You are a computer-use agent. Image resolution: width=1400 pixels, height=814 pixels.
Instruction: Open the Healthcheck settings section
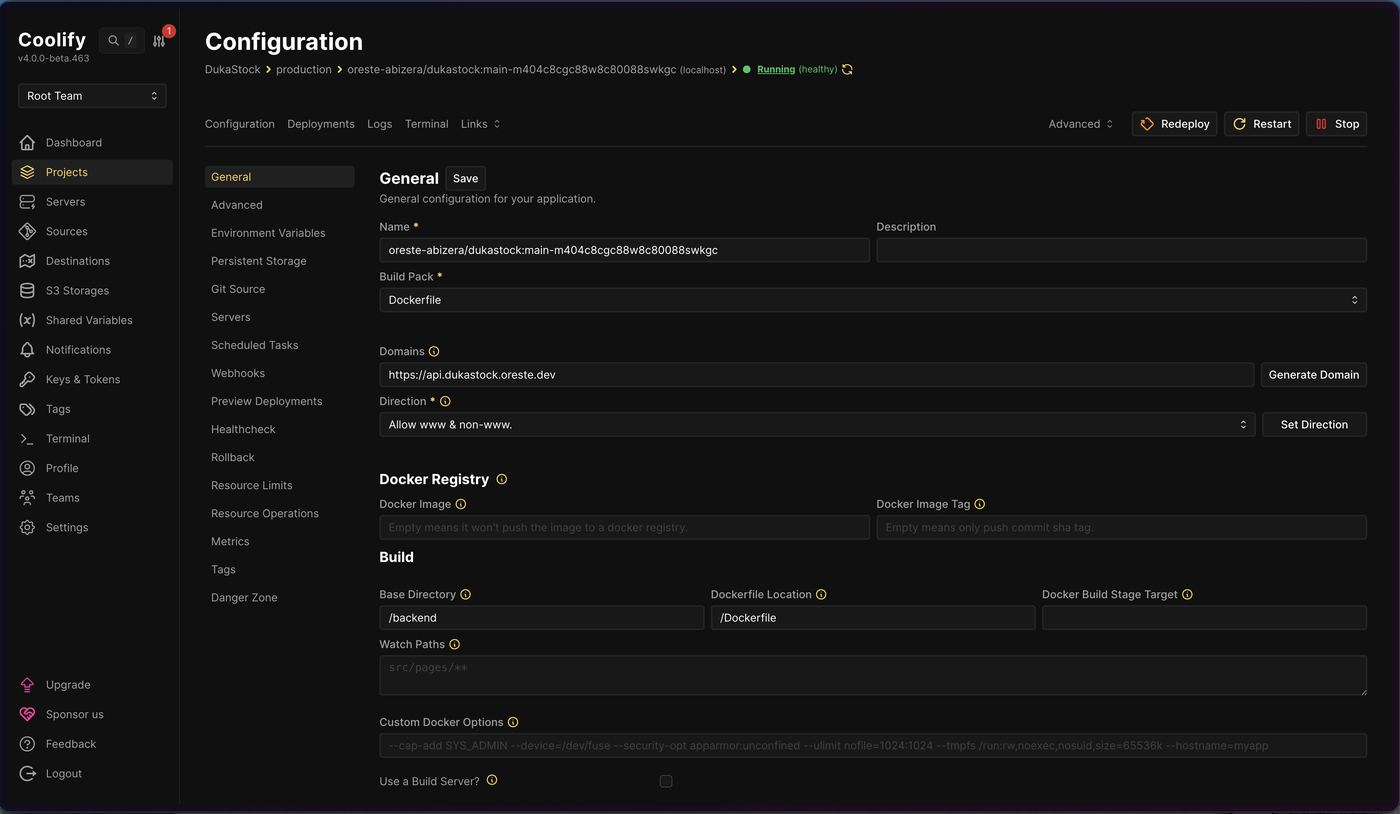click(x=243, y=429)
